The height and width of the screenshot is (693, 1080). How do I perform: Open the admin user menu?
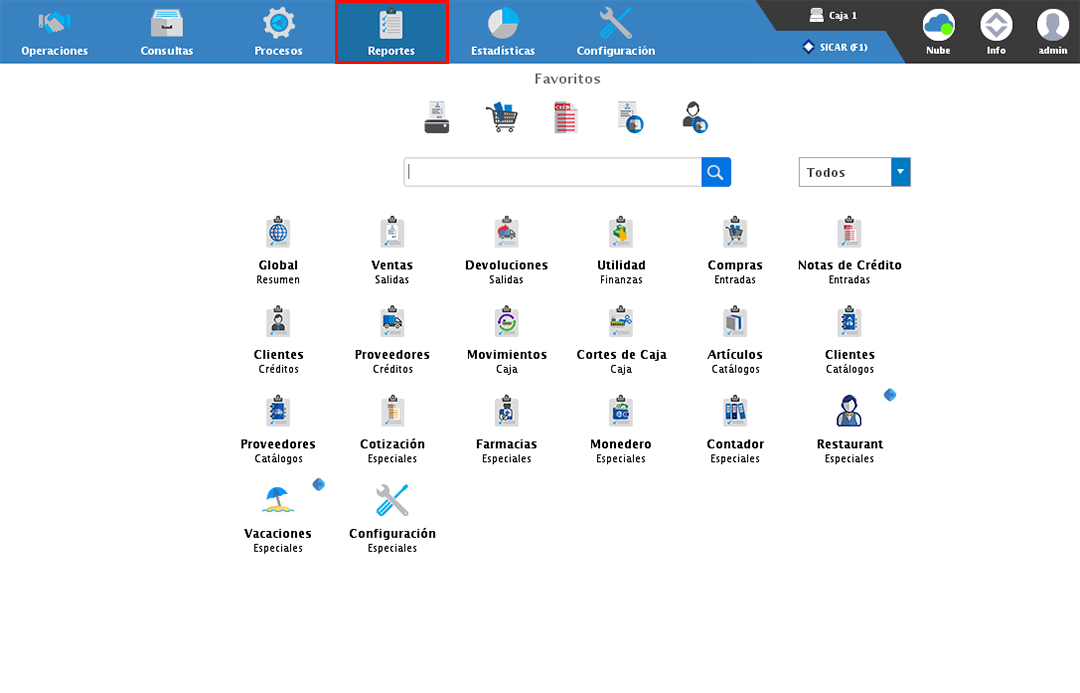1052,31
